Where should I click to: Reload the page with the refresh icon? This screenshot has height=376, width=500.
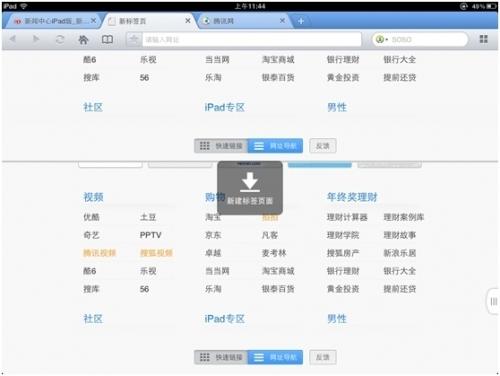click(x=60, y=40)
